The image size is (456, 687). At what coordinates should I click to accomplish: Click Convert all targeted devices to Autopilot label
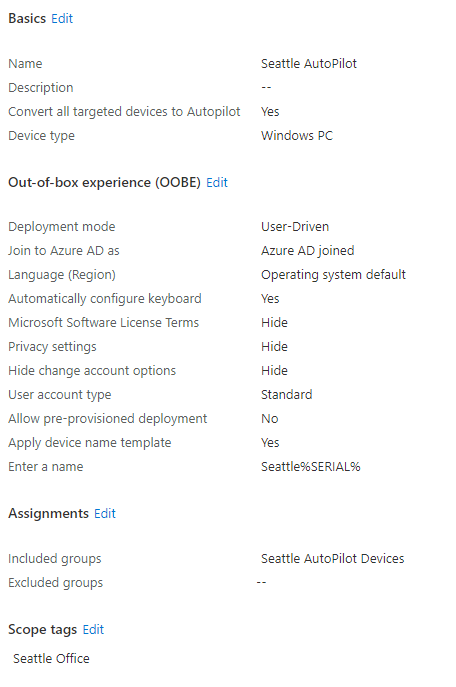(x=124, y=112)
